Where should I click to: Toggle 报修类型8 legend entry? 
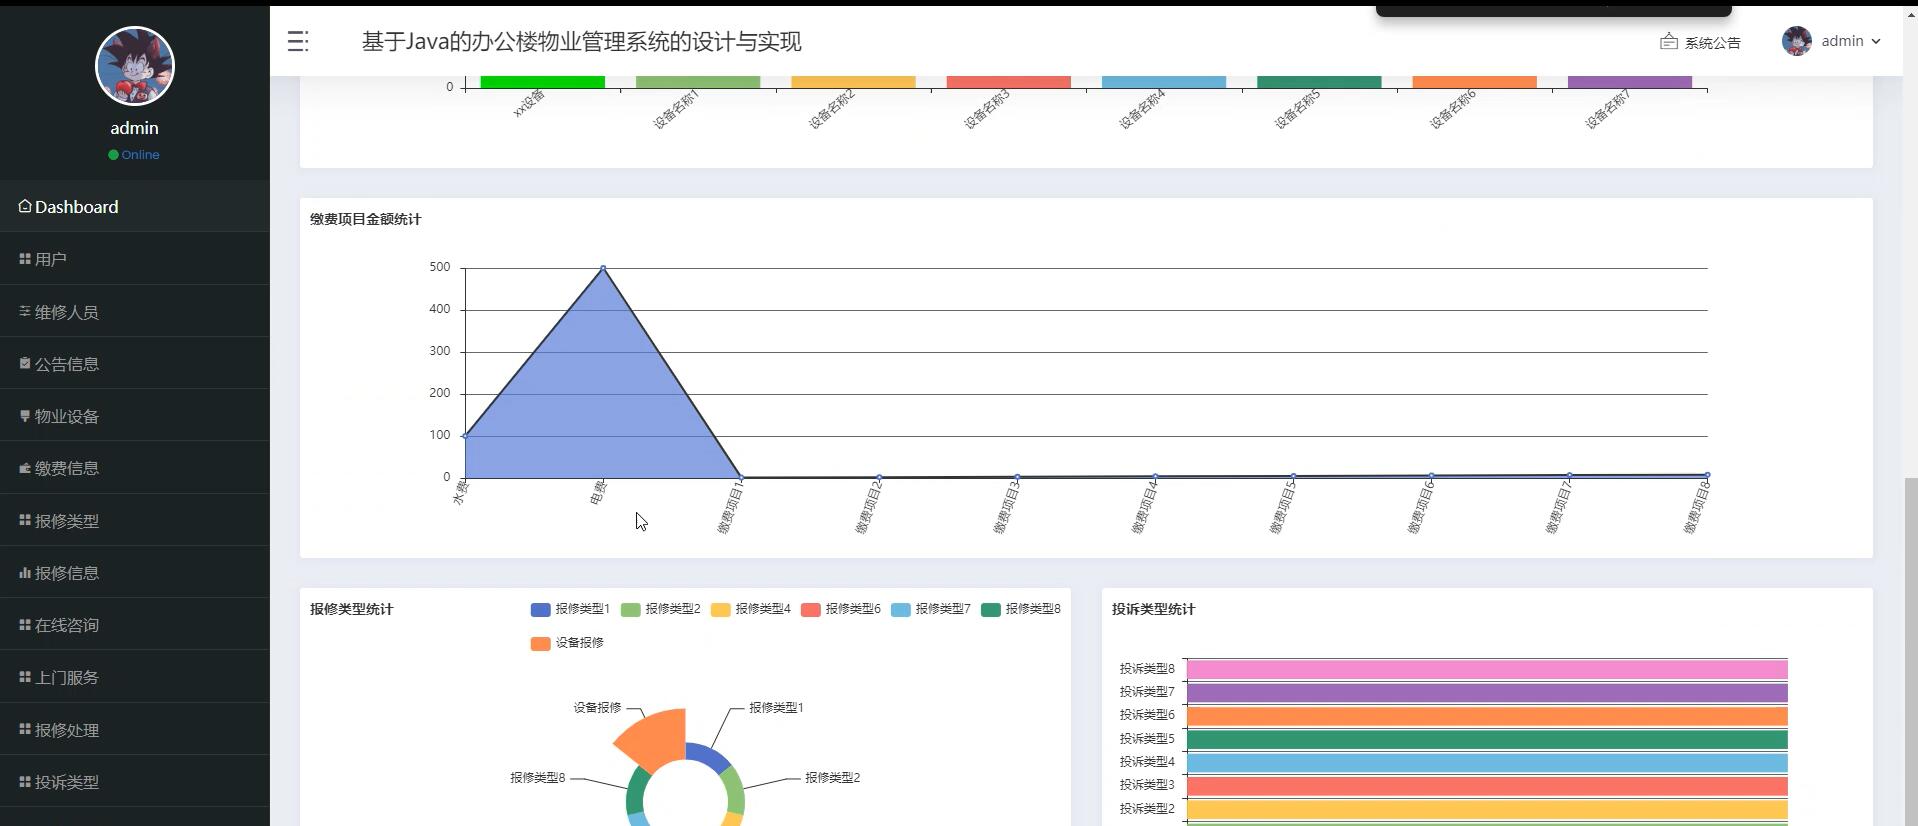(x=1021, y=609)
